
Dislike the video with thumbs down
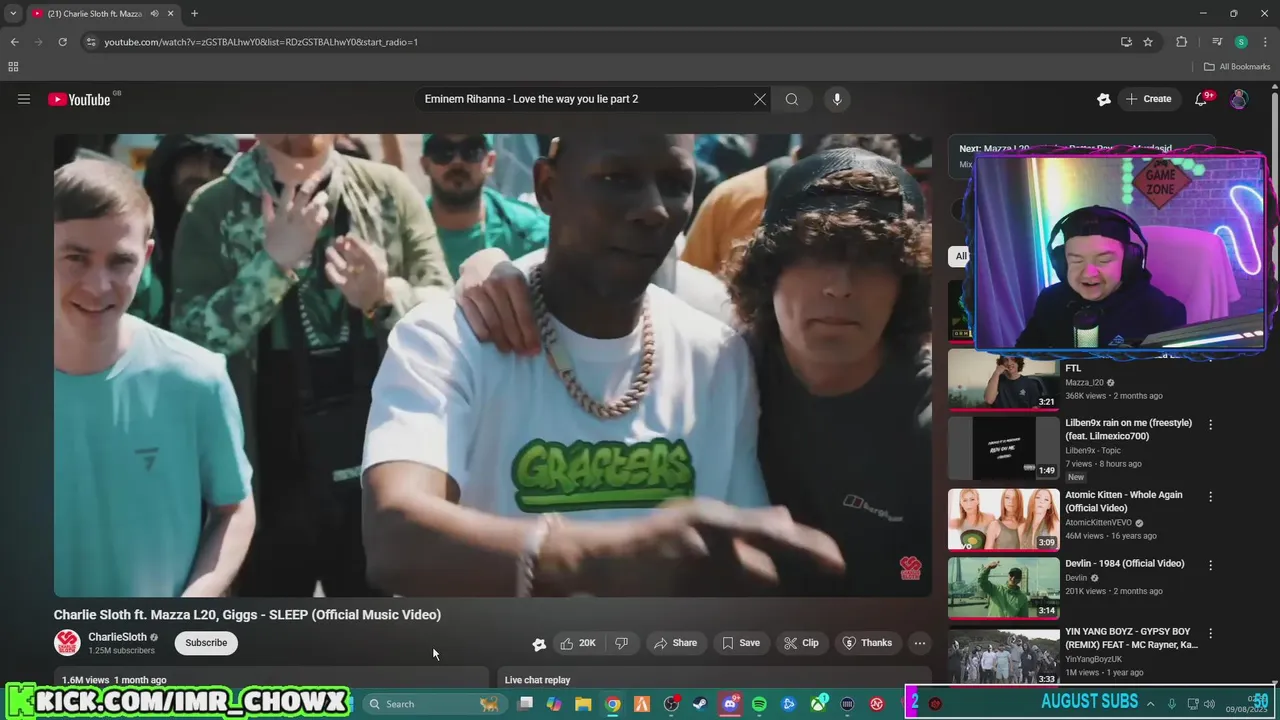point(621,643)
